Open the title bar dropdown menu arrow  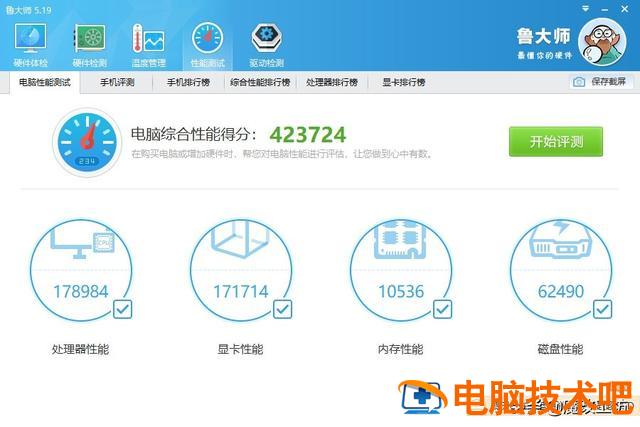[x=585, y=9]
